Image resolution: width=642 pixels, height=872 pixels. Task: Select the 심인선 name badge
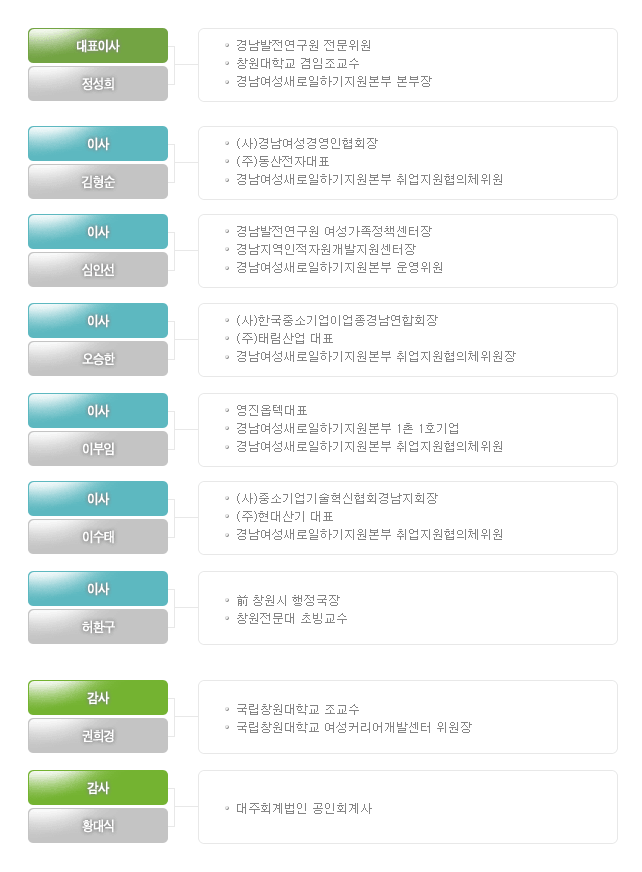[98, 269]
